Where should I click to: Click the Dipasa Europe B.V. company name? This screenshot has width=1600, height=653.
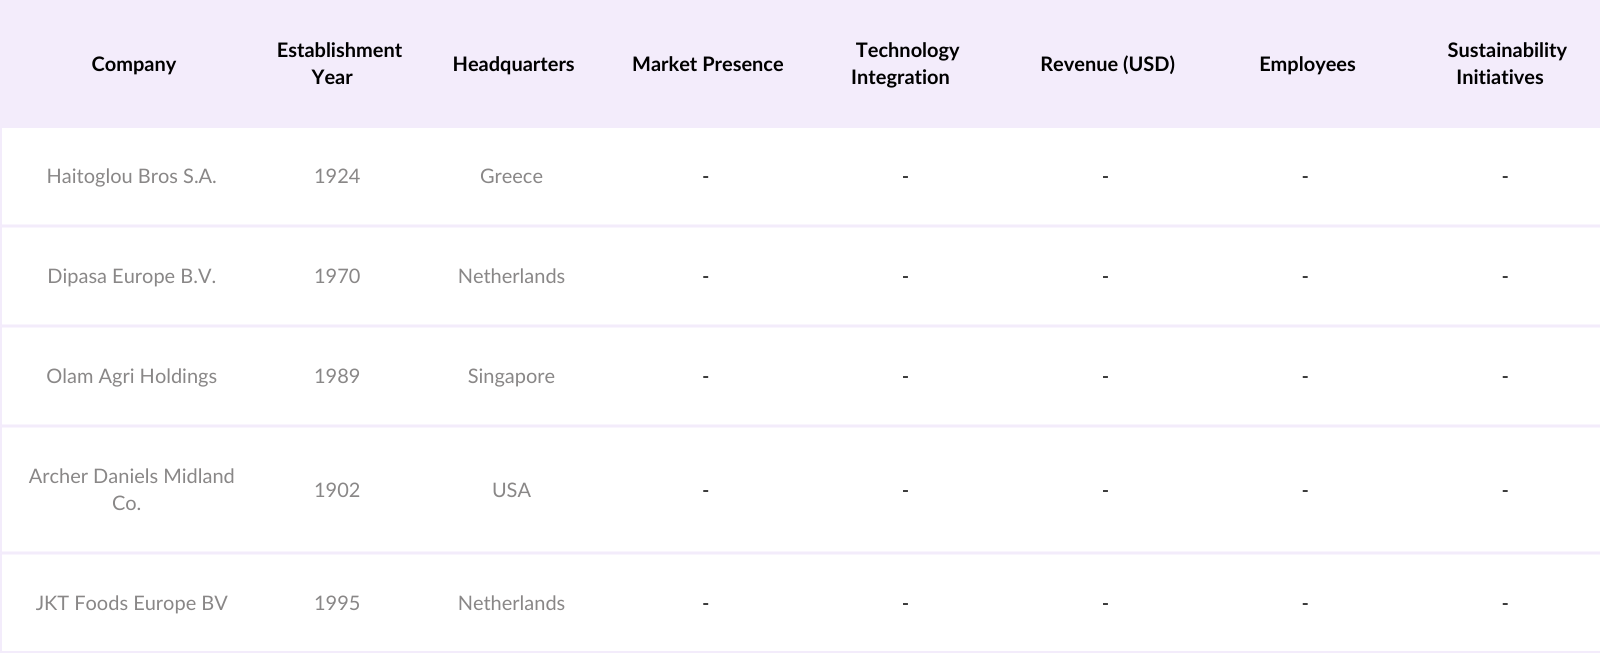click(x=131, y=276)
